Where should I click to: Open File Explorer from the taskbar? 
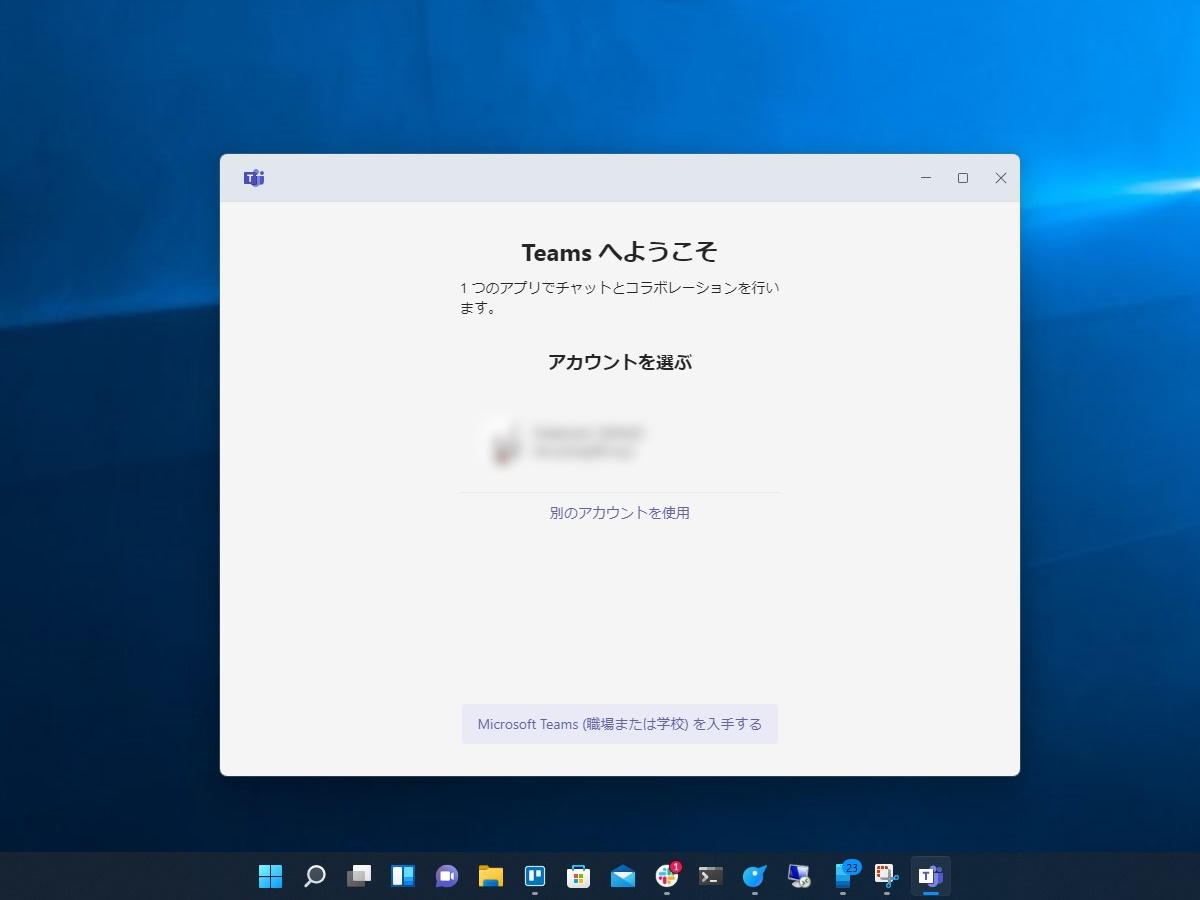(x=489, y=876)
